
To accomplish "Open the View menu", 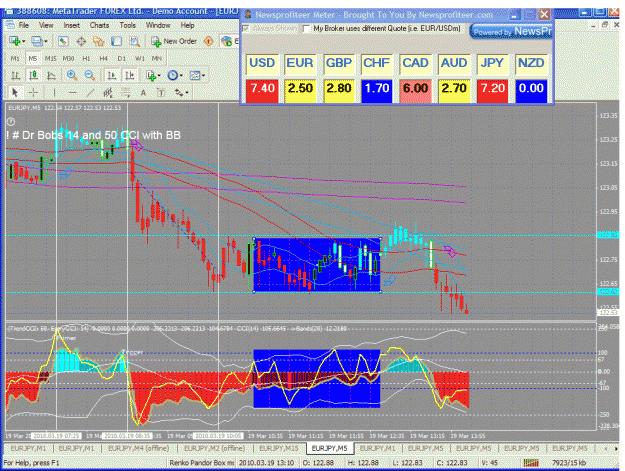I will click(46, 26).
